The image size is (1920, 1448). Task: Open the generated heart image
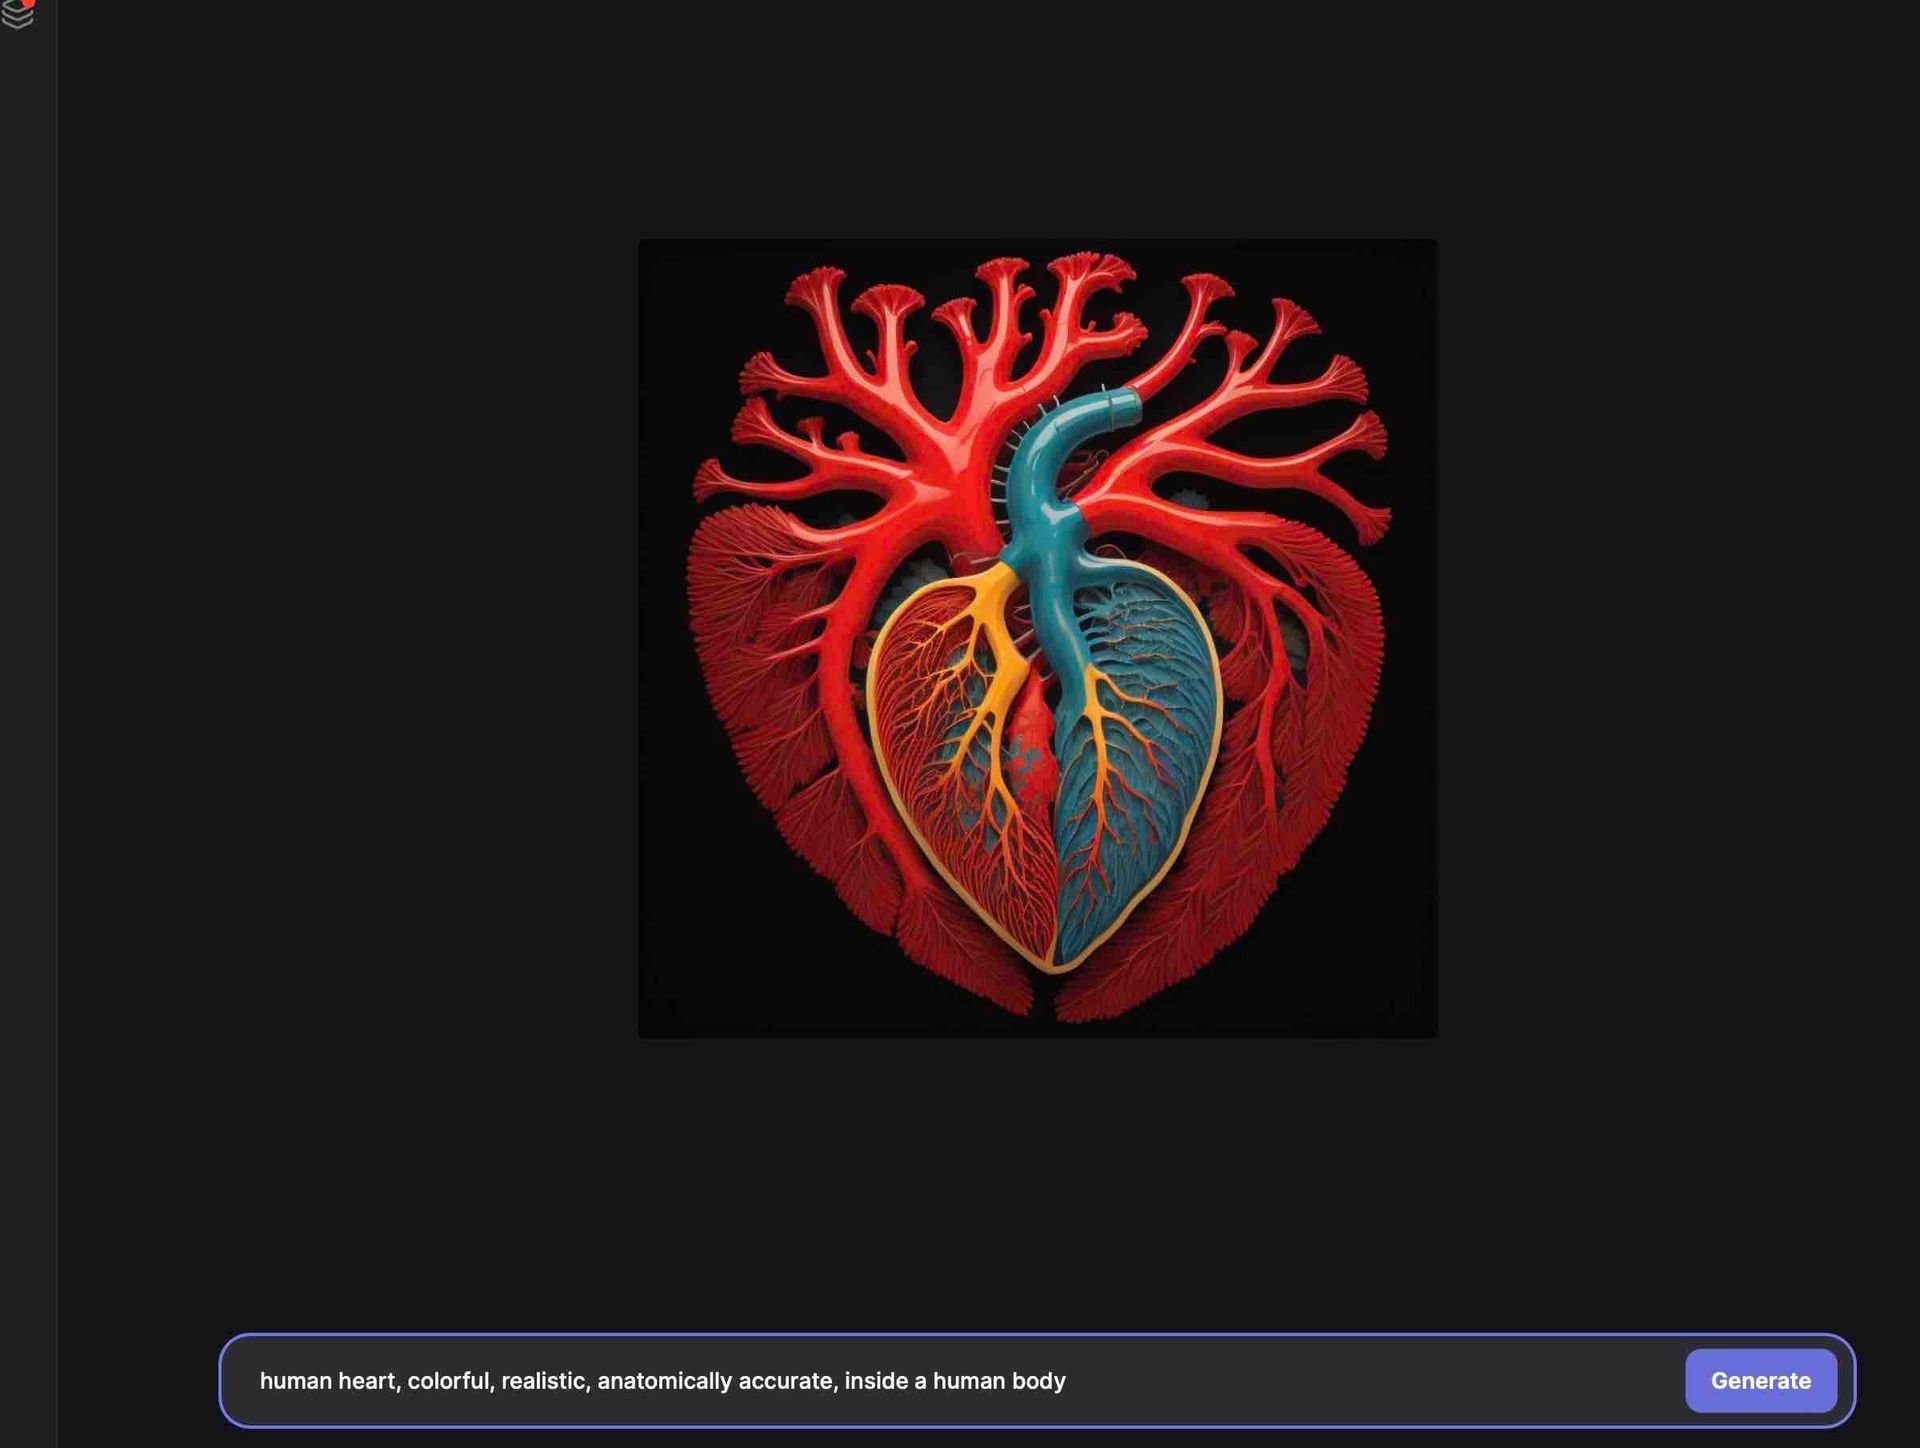pos(1037,638)
